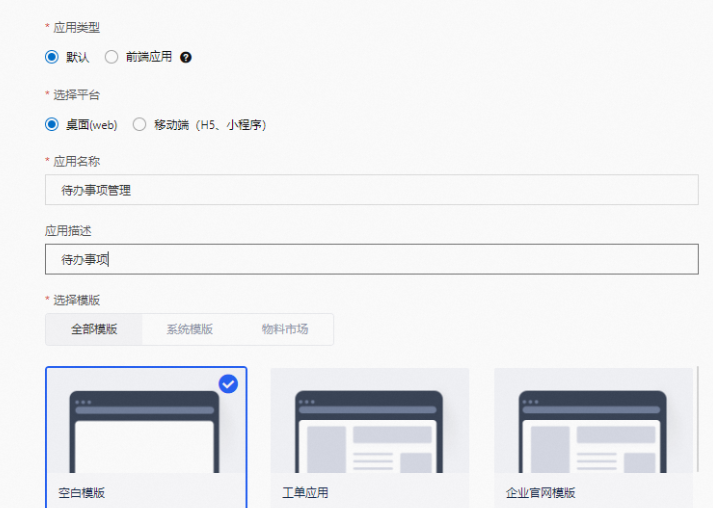Viewport: 713px width, 508px height.
Task: Click the 选择平台 field label
Action: coord(76,95)
